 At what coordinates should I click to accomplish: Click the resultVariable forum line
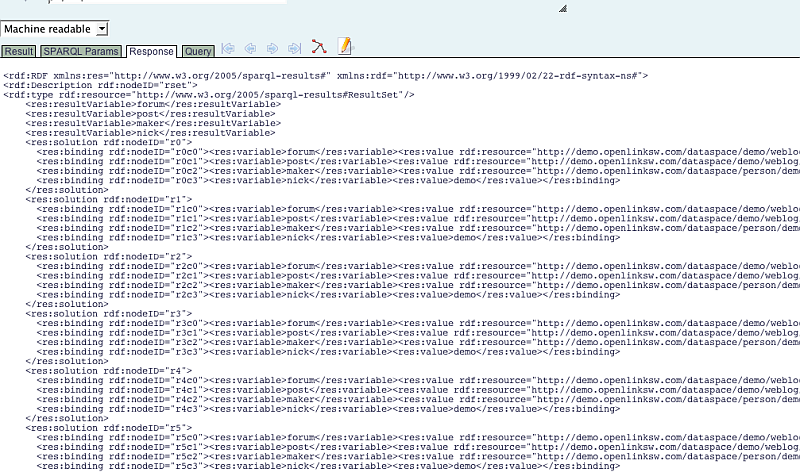[153, 104]
